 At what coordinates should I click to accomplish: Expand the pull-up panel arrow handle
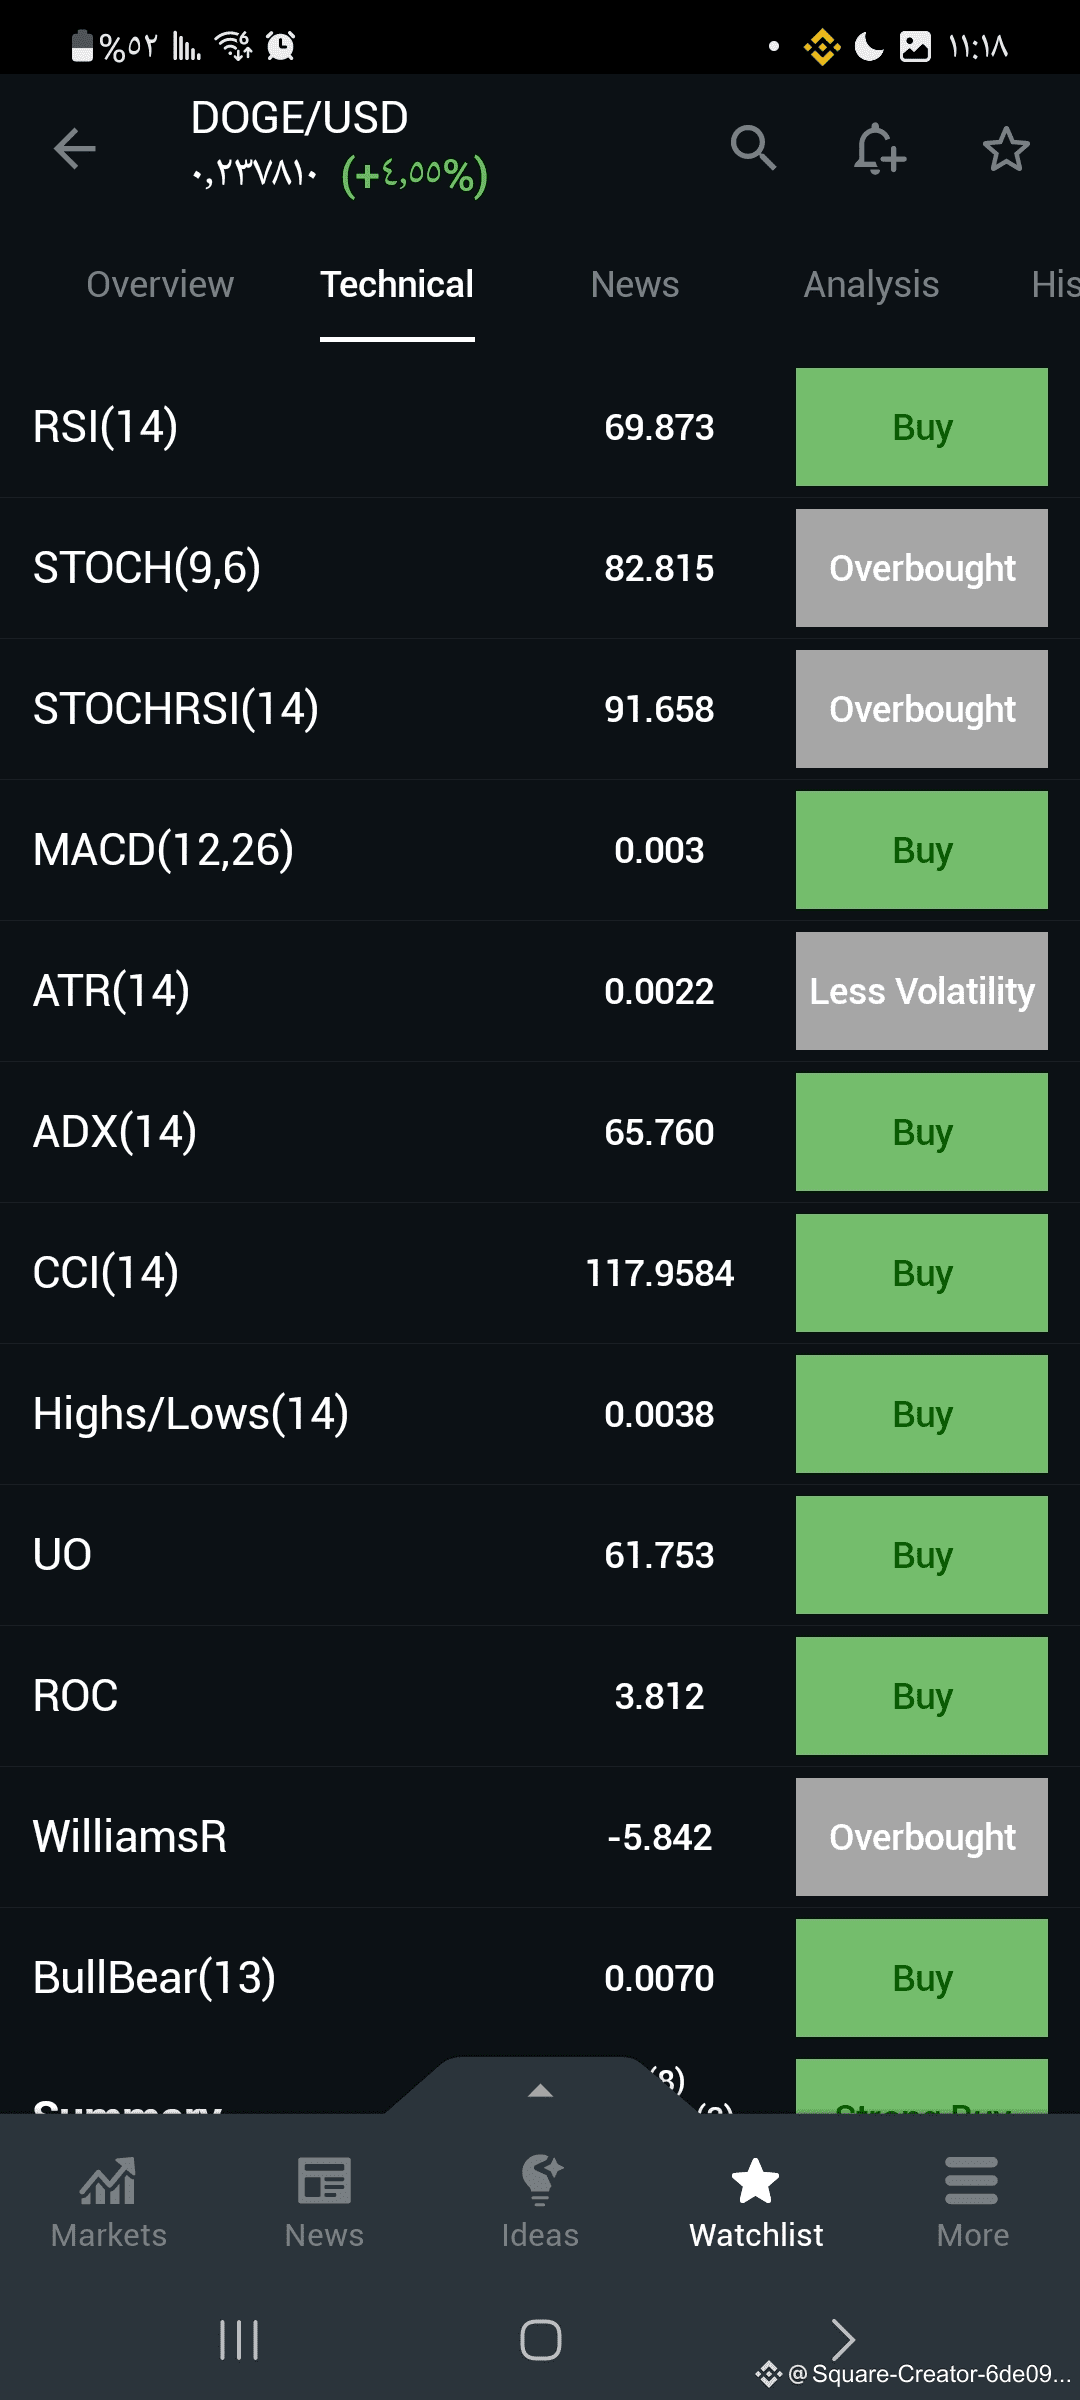pos(540,2088)
